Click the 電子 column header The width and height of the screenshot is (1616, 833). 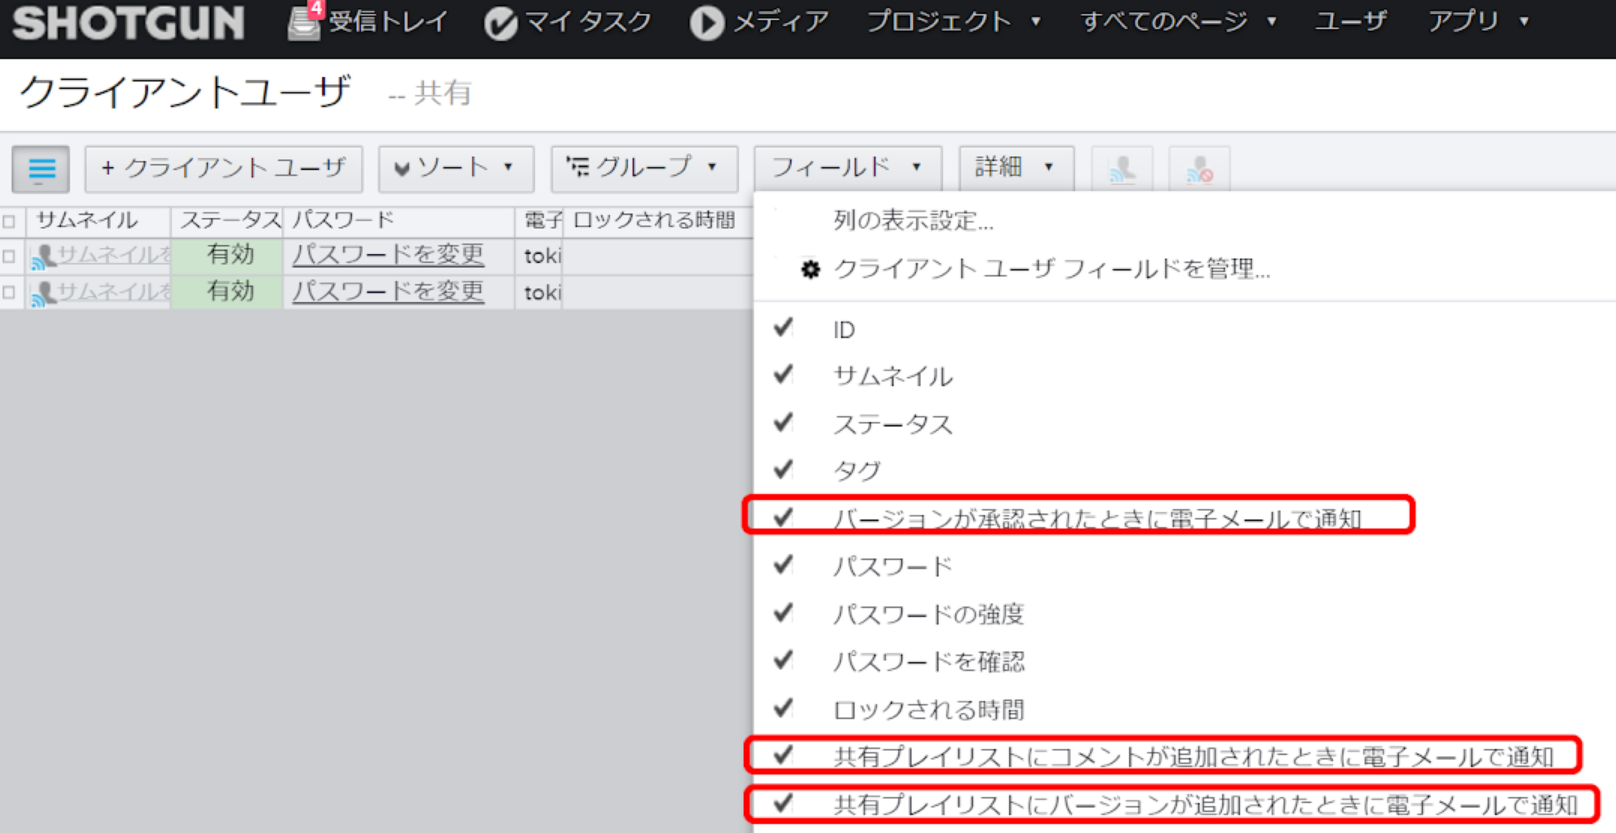pos(540,221)
